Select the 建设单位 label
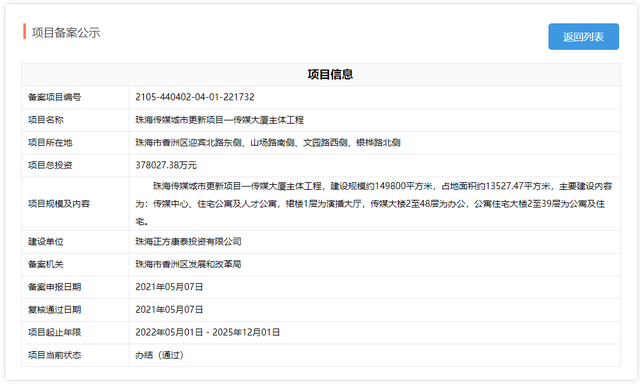Viewport: 640px width, 384px height. [46, 242]
